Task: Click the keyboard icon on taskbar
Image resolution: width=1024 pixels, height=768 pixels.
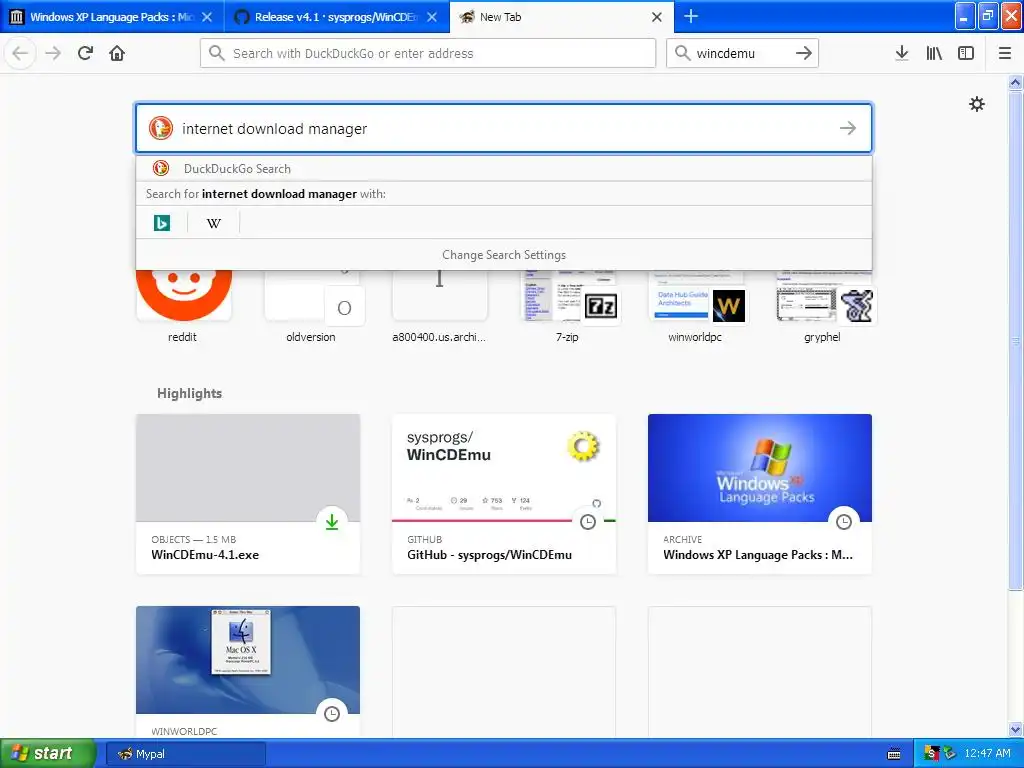Action: pyautogui.click(x=894, y=754)
